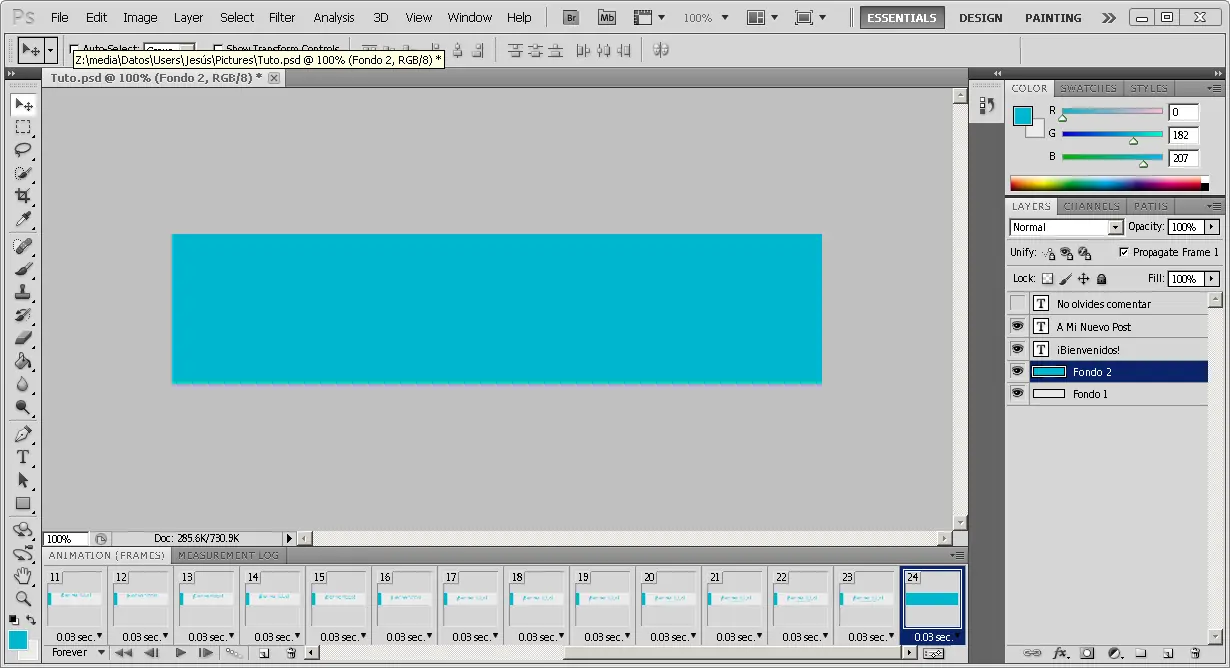Open the blend mode Normal dropdown
The height and width of the screenshot is (668, 1230).
[1066, 227]
